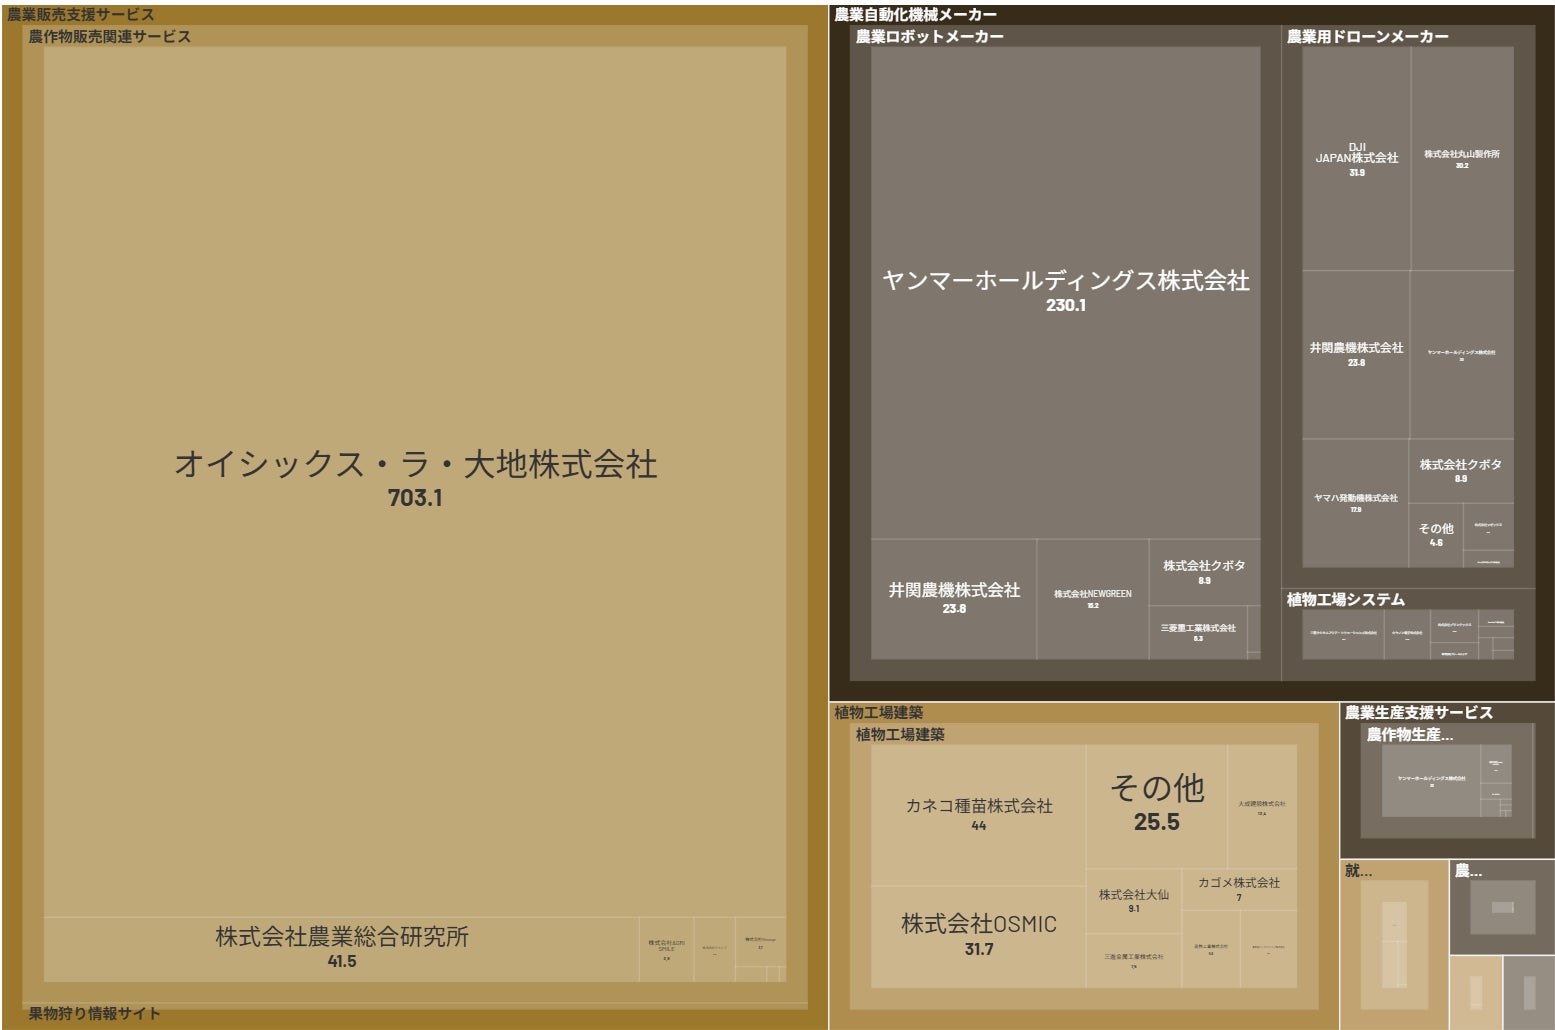Click the 株式会社丸山製作所 cell
Screen dimensions: 1555x1030
[1462, 158]
